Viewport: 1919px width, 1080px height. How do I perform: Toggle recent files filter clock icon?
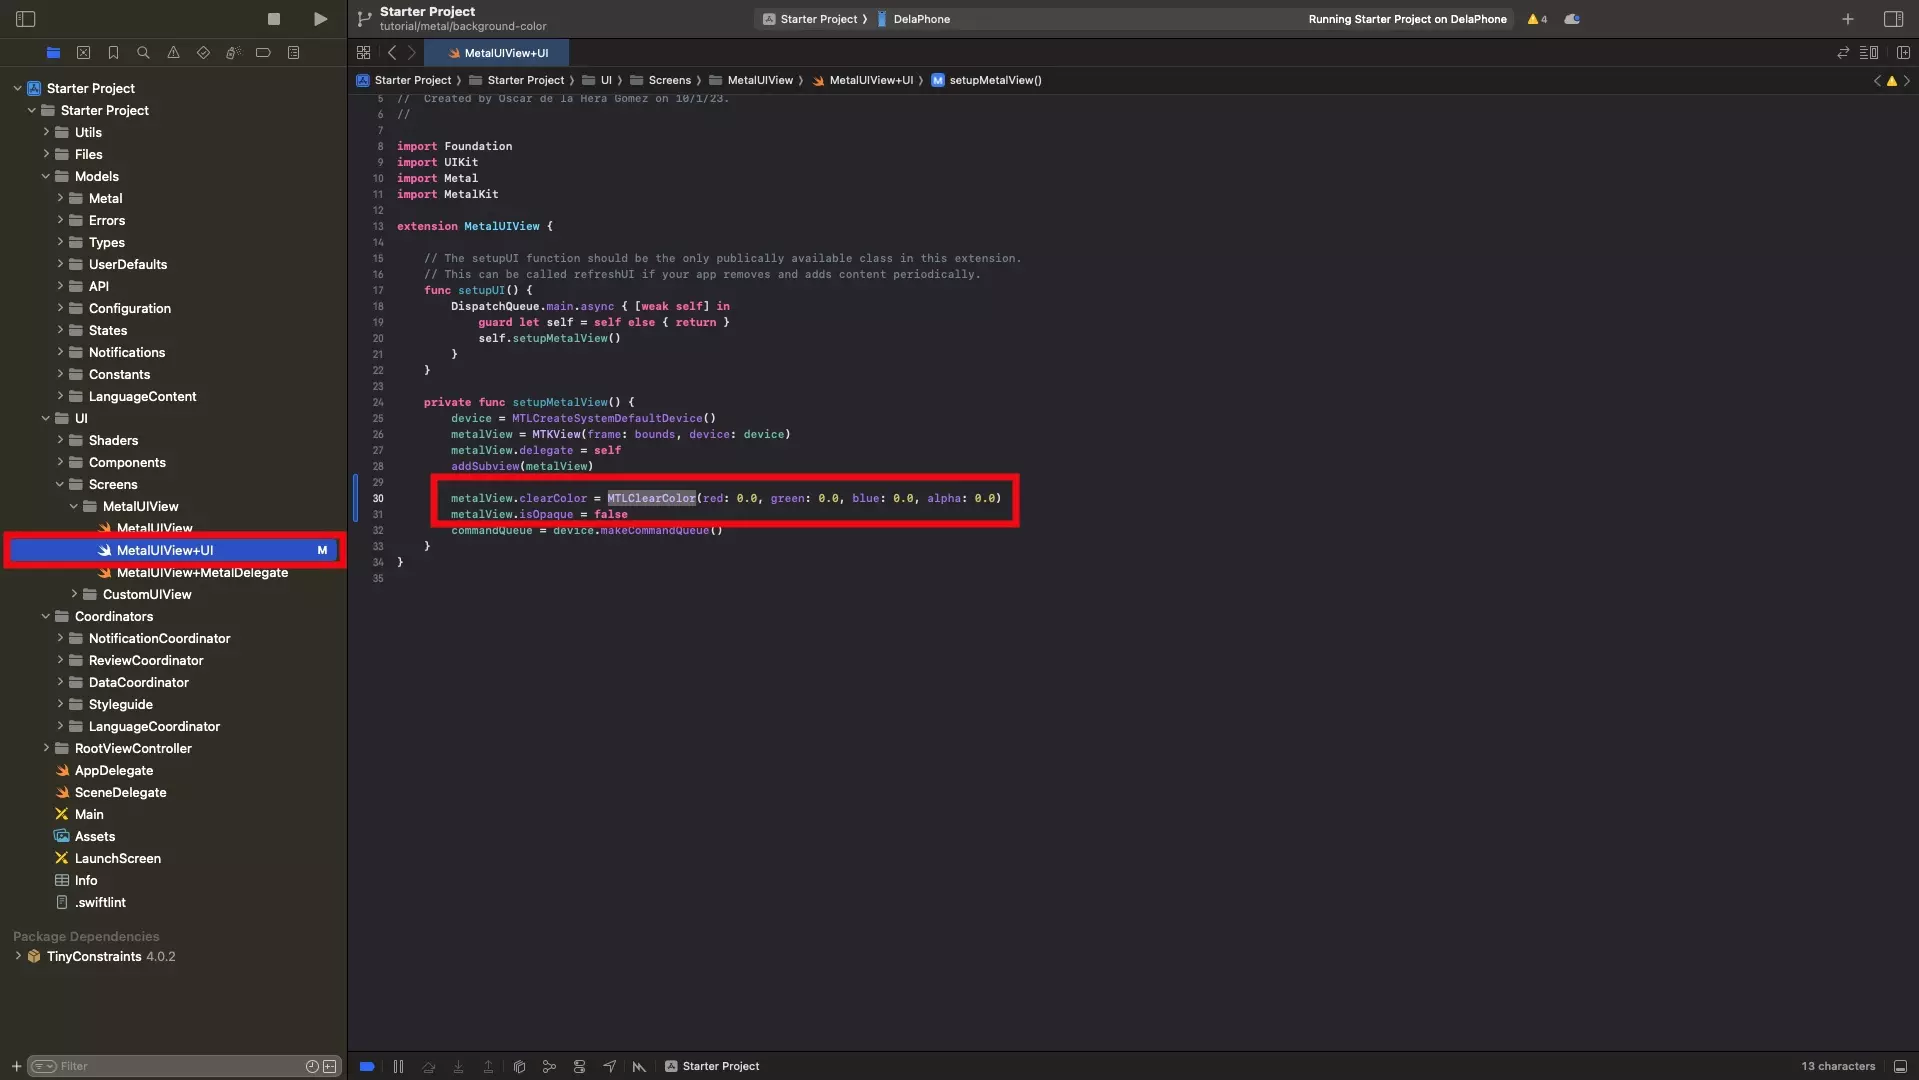(312, 1066)
